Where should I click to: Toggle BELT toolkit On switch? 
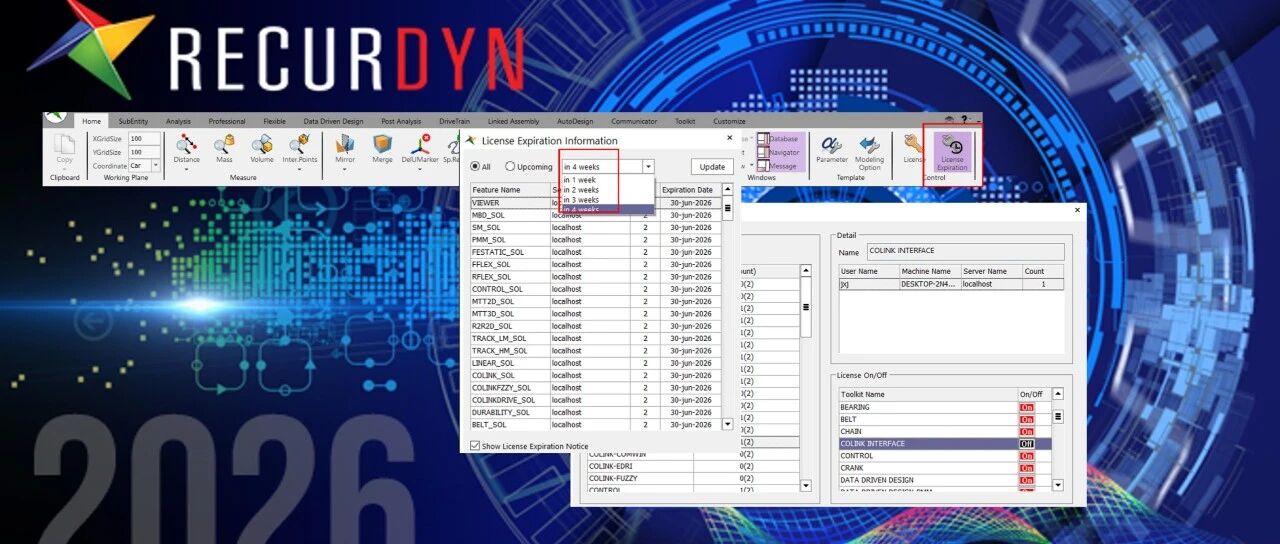coord(1026,420)
